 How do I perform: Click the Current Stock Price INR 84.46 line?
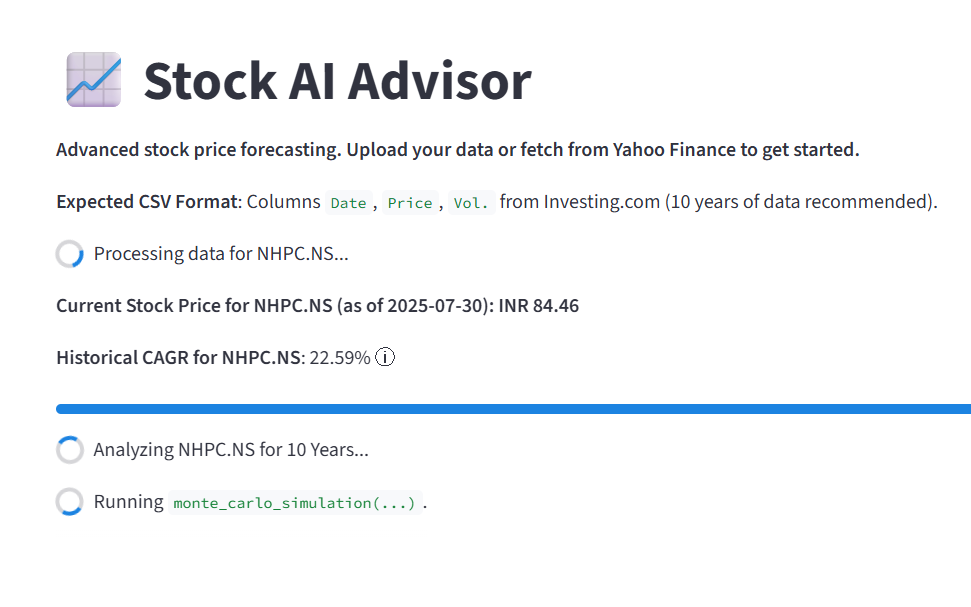tap(317, 305)
